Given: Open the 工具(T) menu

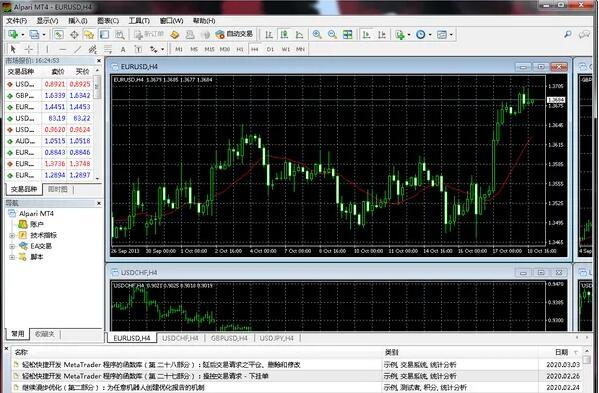Looking at the screenshot, I should pyautogui.click(x=139, y=21).
